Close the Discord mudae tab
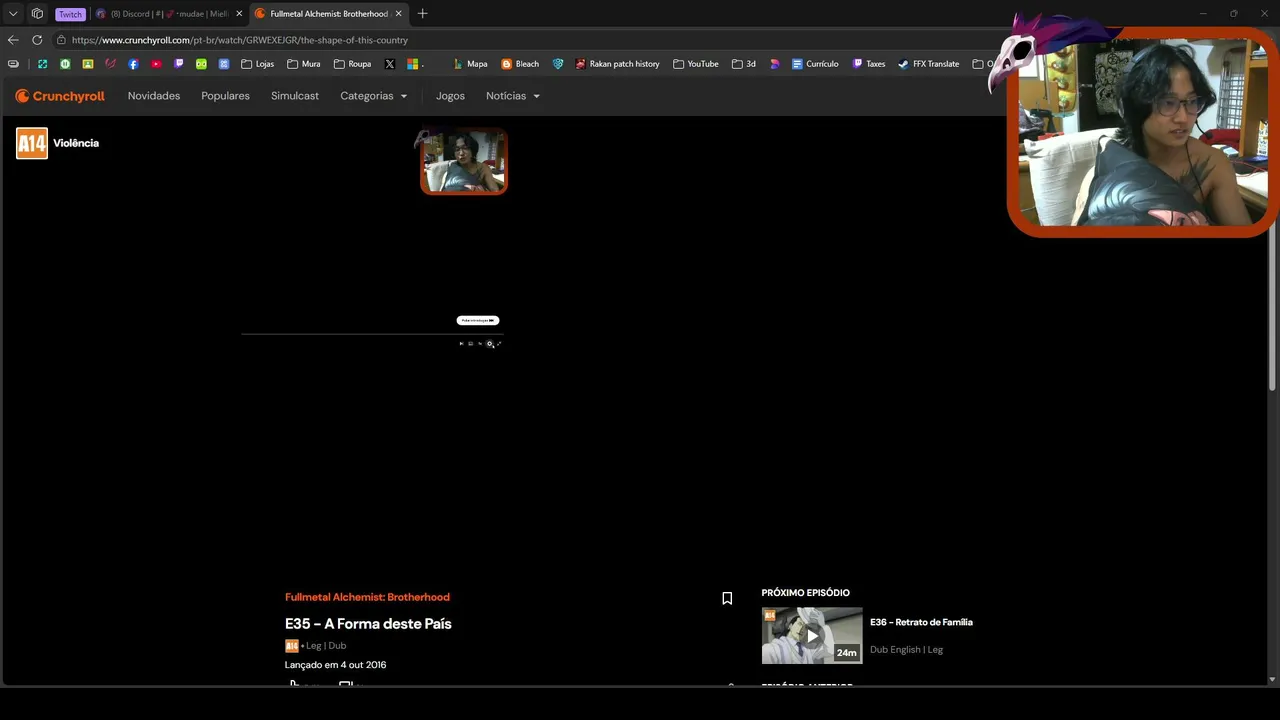 tap(239, 14)
